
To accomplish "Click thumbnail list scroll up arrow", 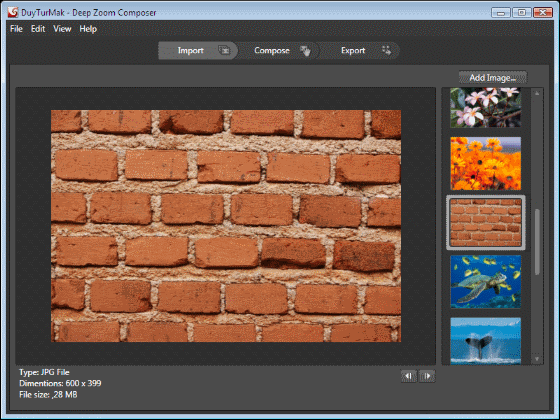I will coord(537,93).
